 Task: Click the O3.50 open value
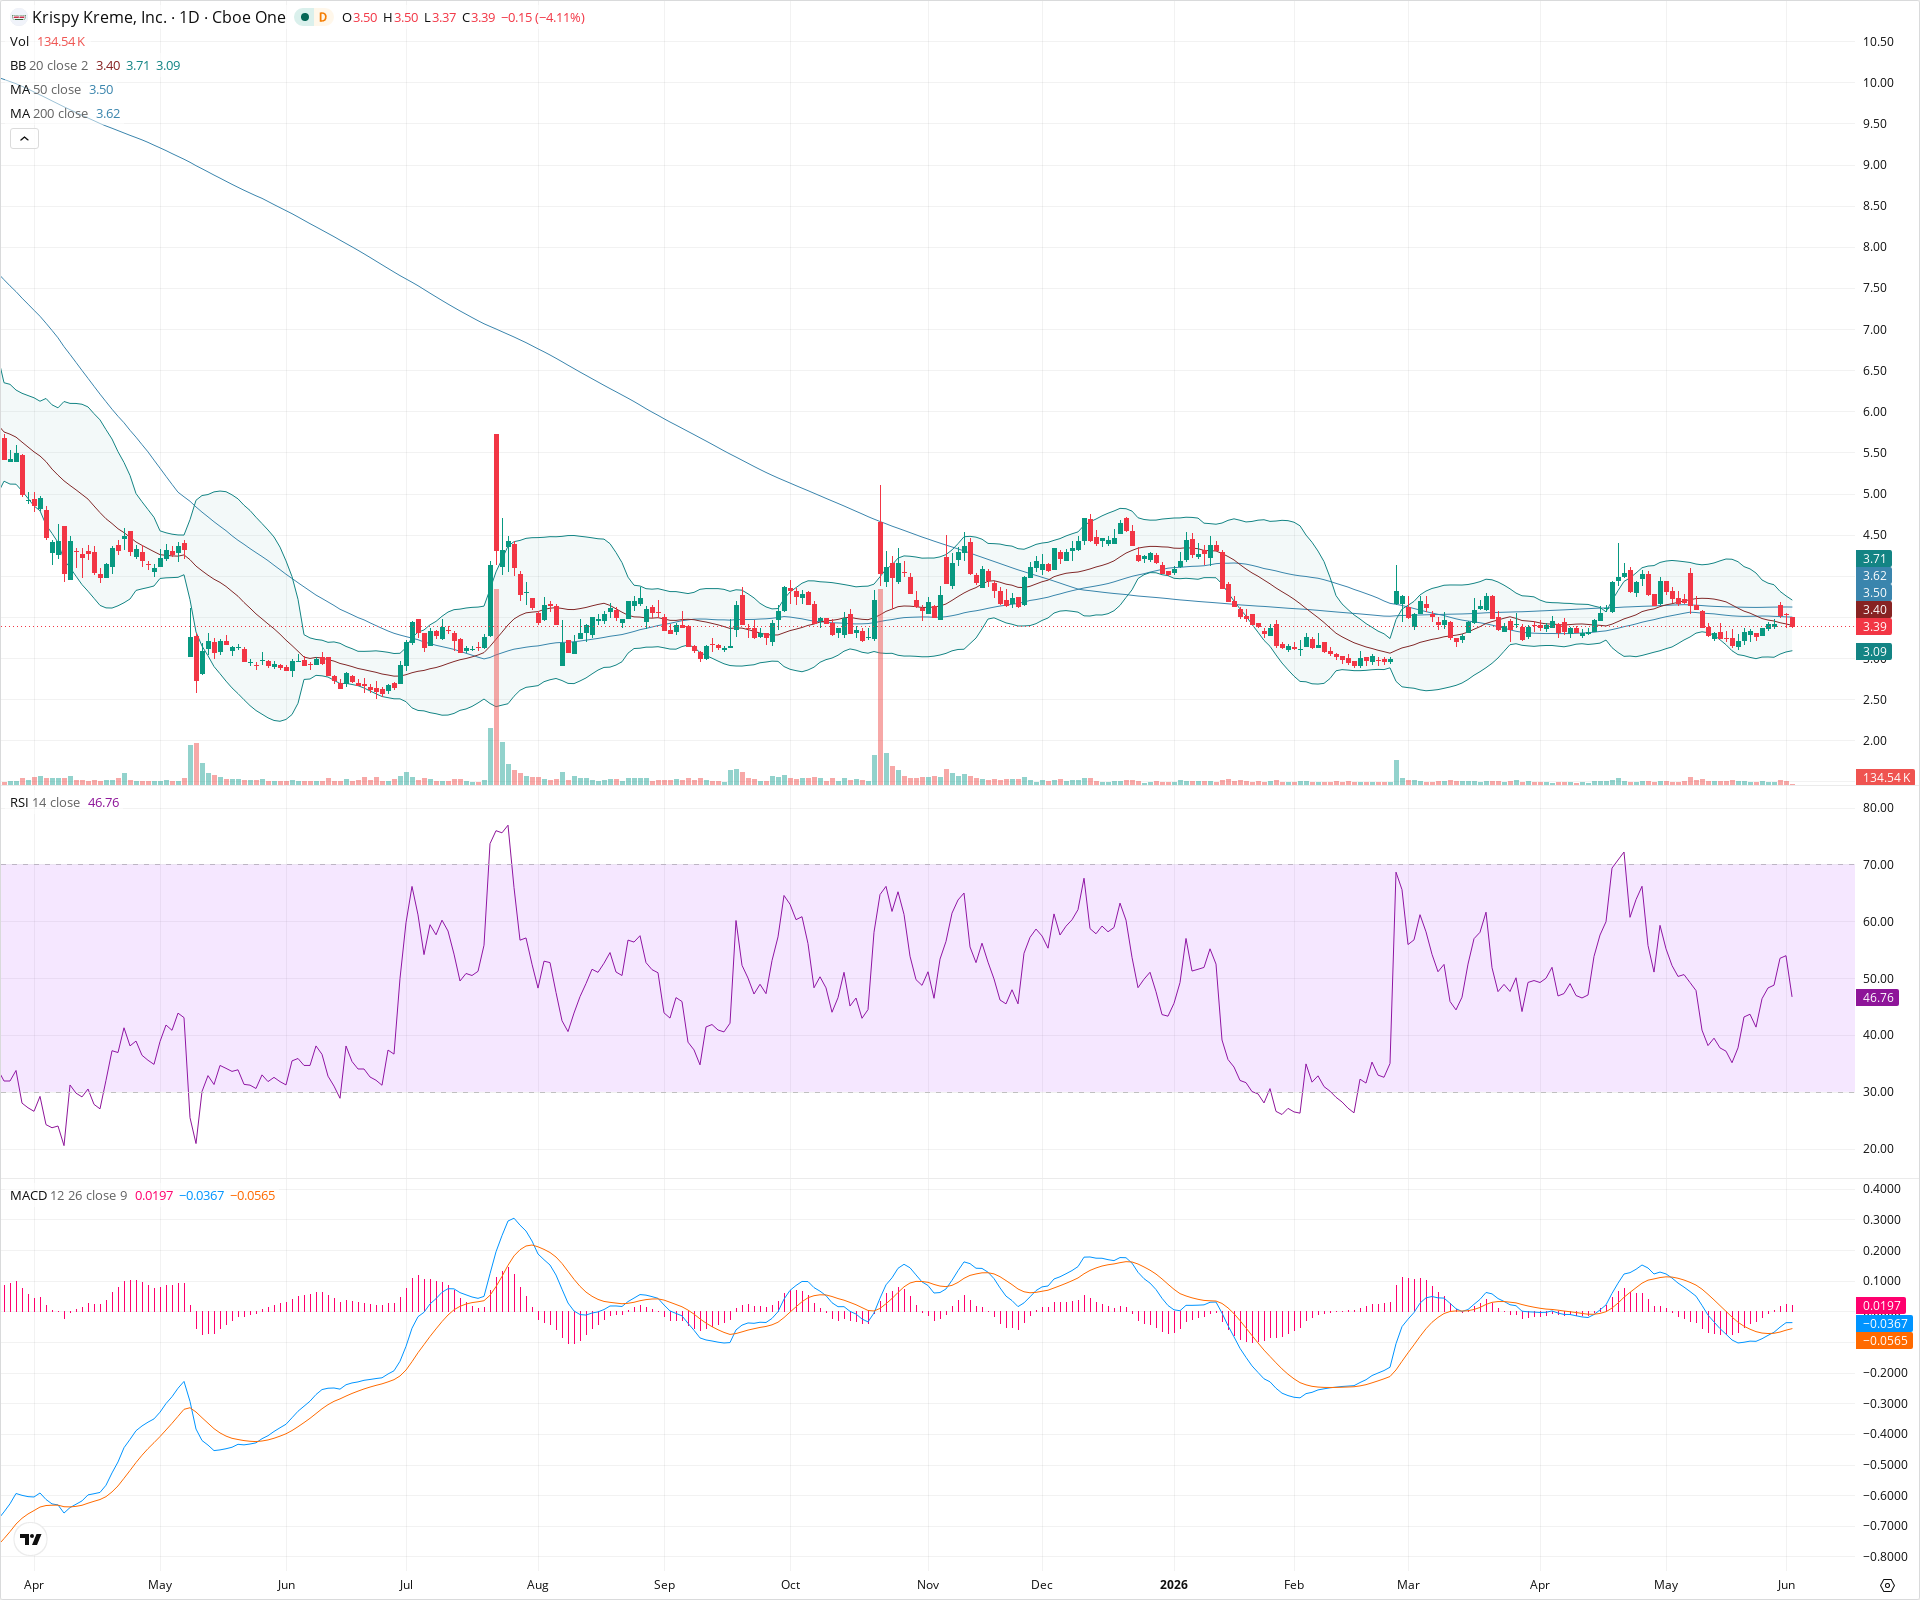pyautogui.click(x=360, y=17)
